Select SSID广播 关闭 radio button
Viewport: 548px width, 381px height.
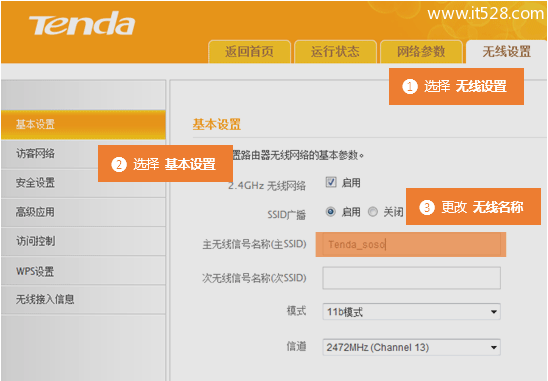pos(373,211)
